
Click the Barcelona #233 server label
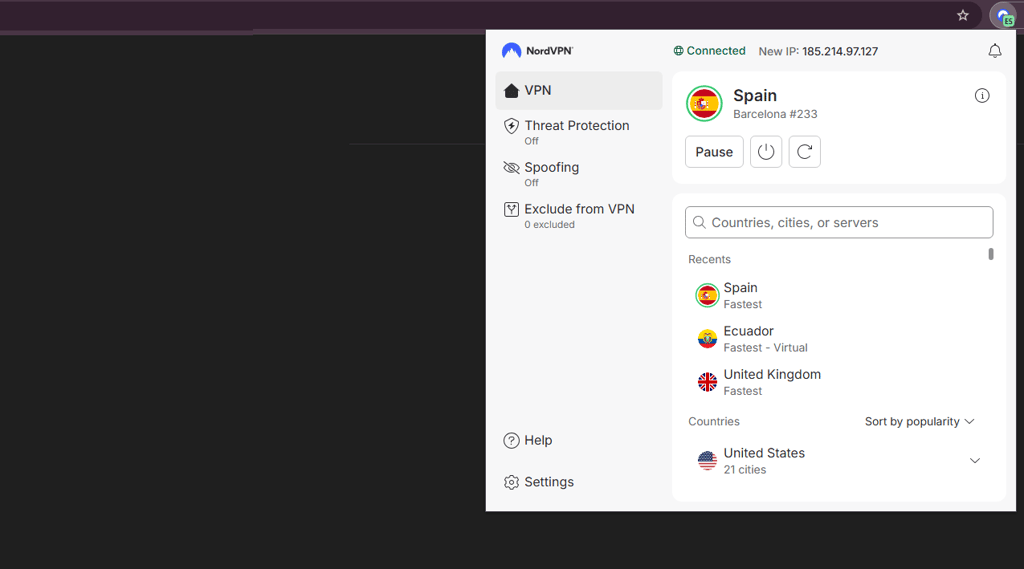point(775,114)
